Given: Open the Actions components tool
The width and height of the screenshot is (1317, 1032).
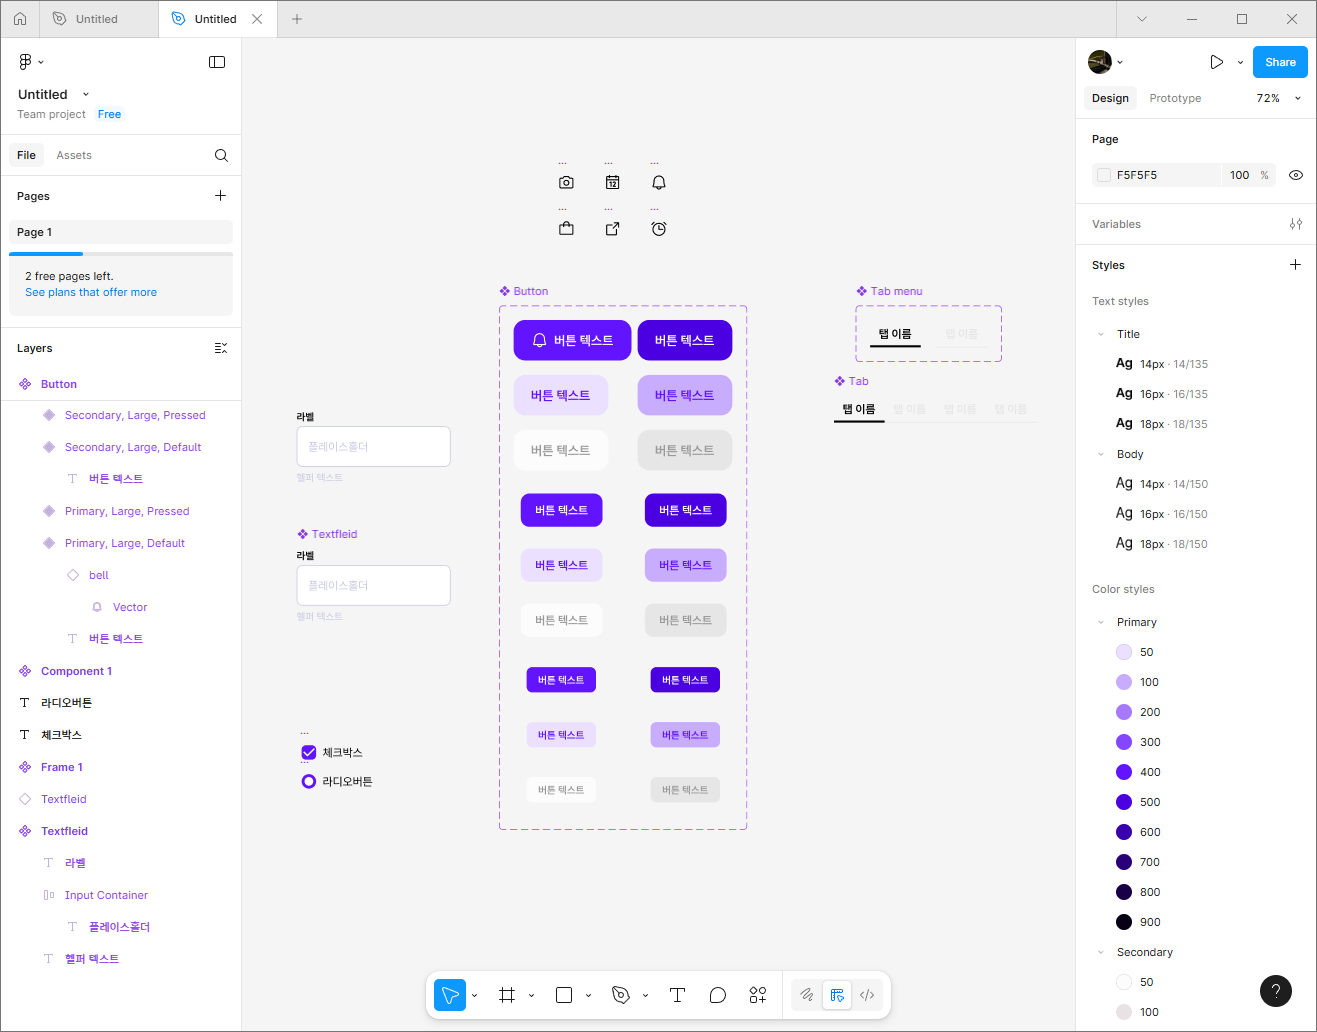Looking at the screenshot, I should point(758,995).
